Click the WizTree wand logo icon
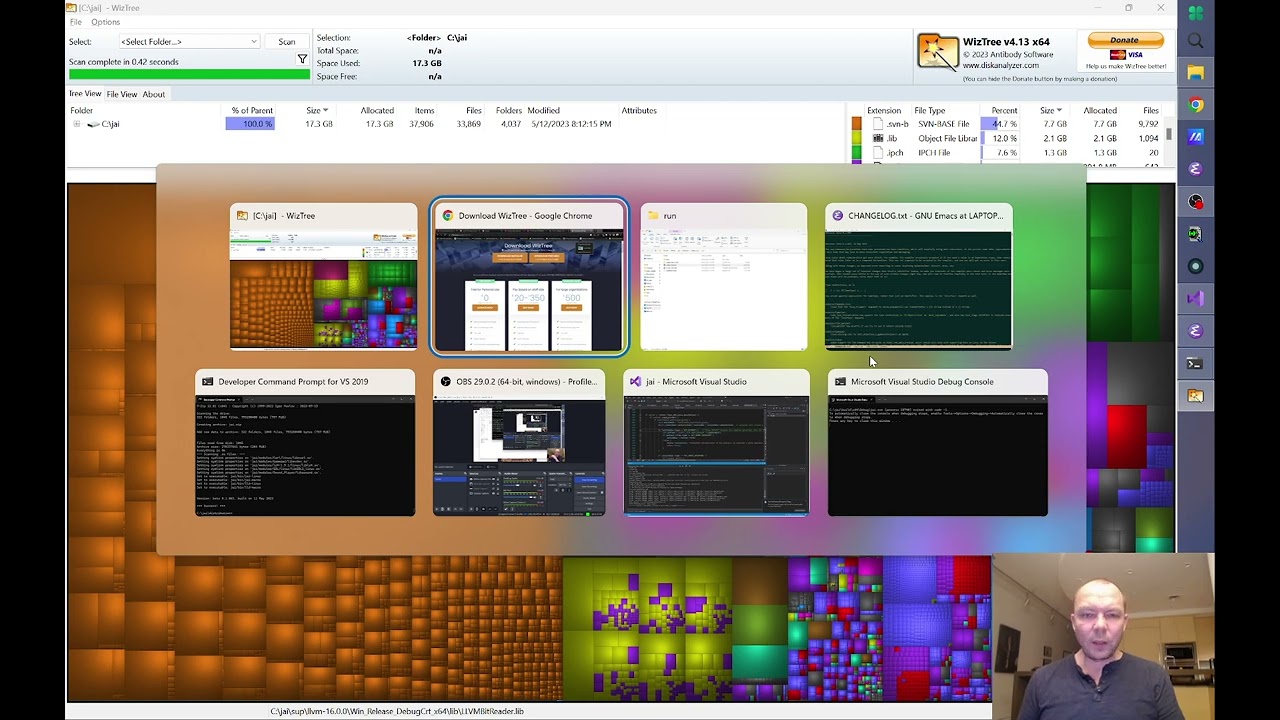Viewport: 1280px width, 720px height. click(938, 53)
